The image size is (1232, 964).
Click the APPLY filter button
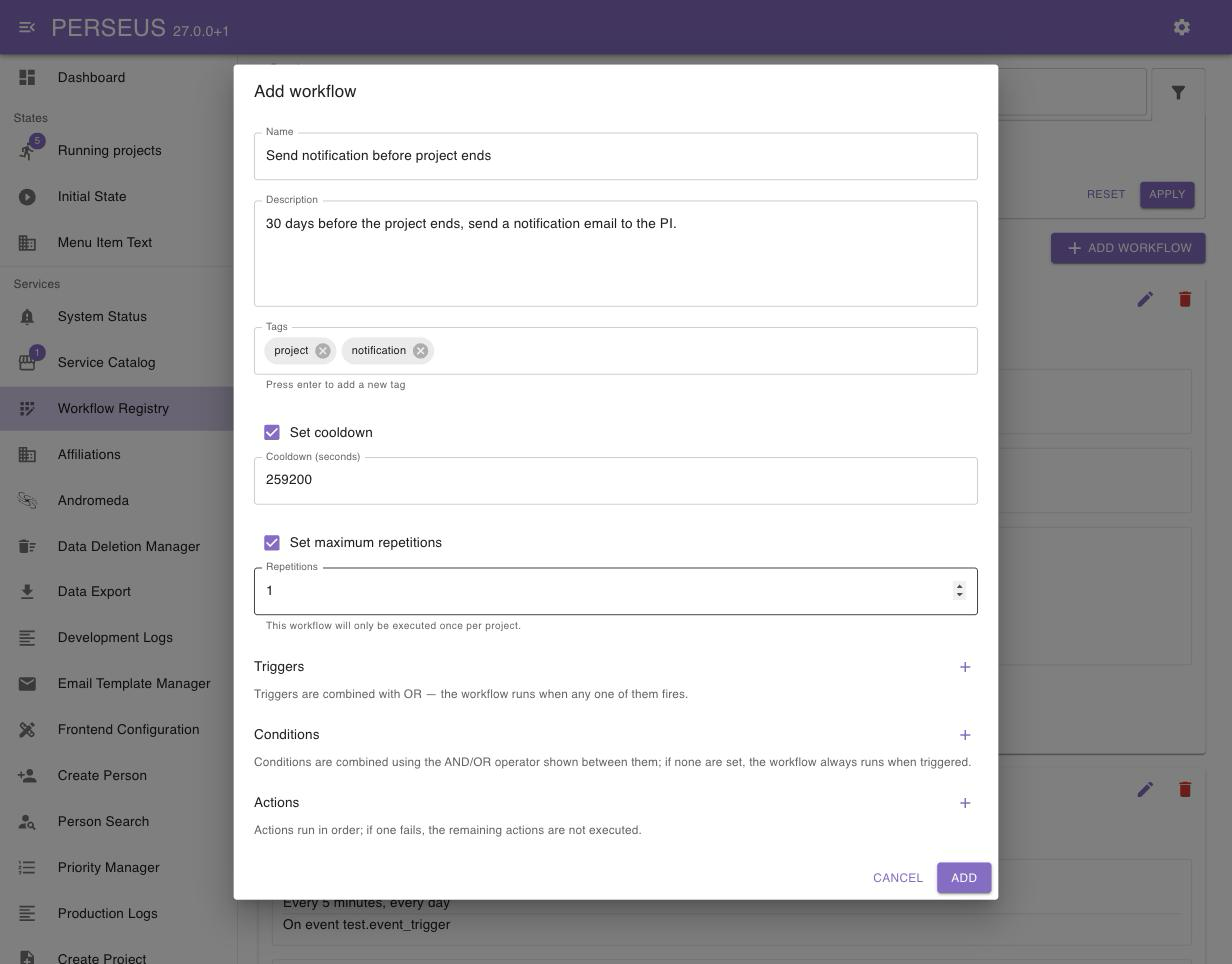pos(1167,194)
